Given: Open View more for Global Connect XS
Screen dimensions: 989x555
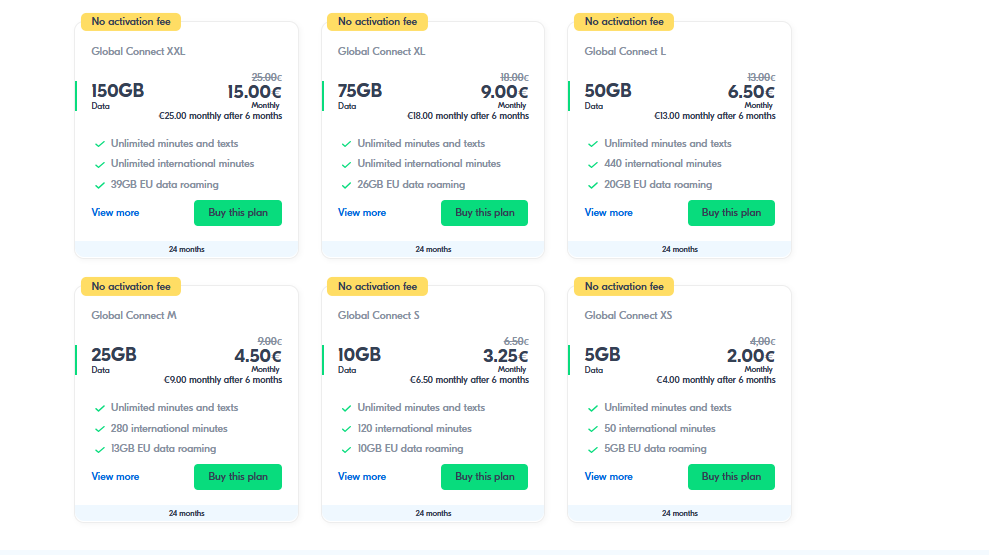Looking at the screenshot, I should tap(609, 477).
